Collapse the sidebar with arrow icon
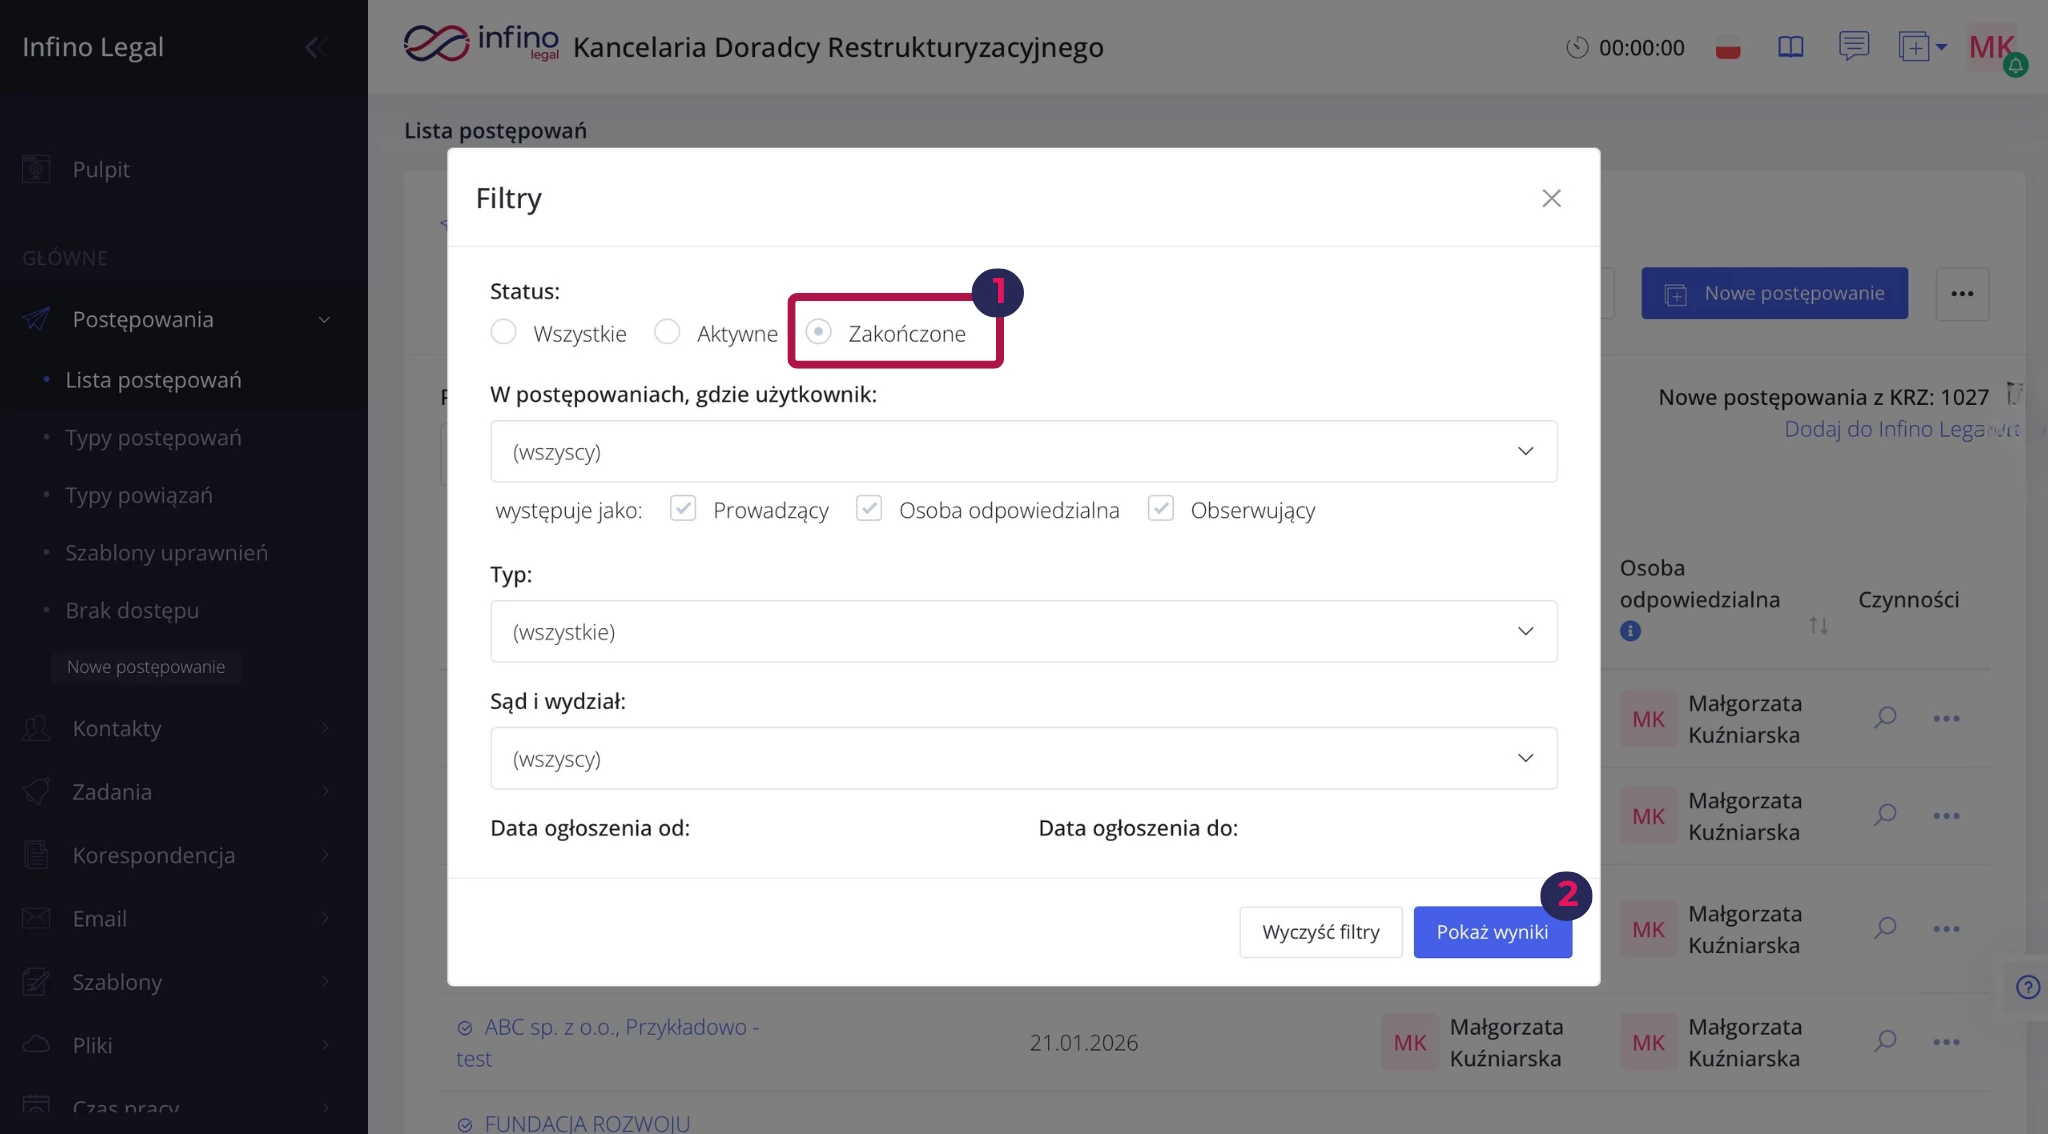 [x=314, y=47]
